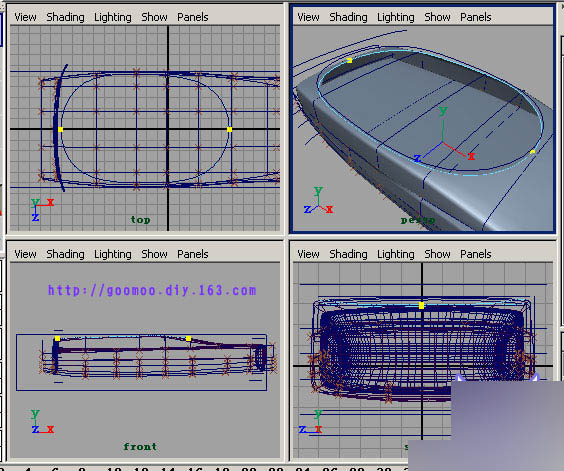Open Shading menu in side viewport

(349, 254)
